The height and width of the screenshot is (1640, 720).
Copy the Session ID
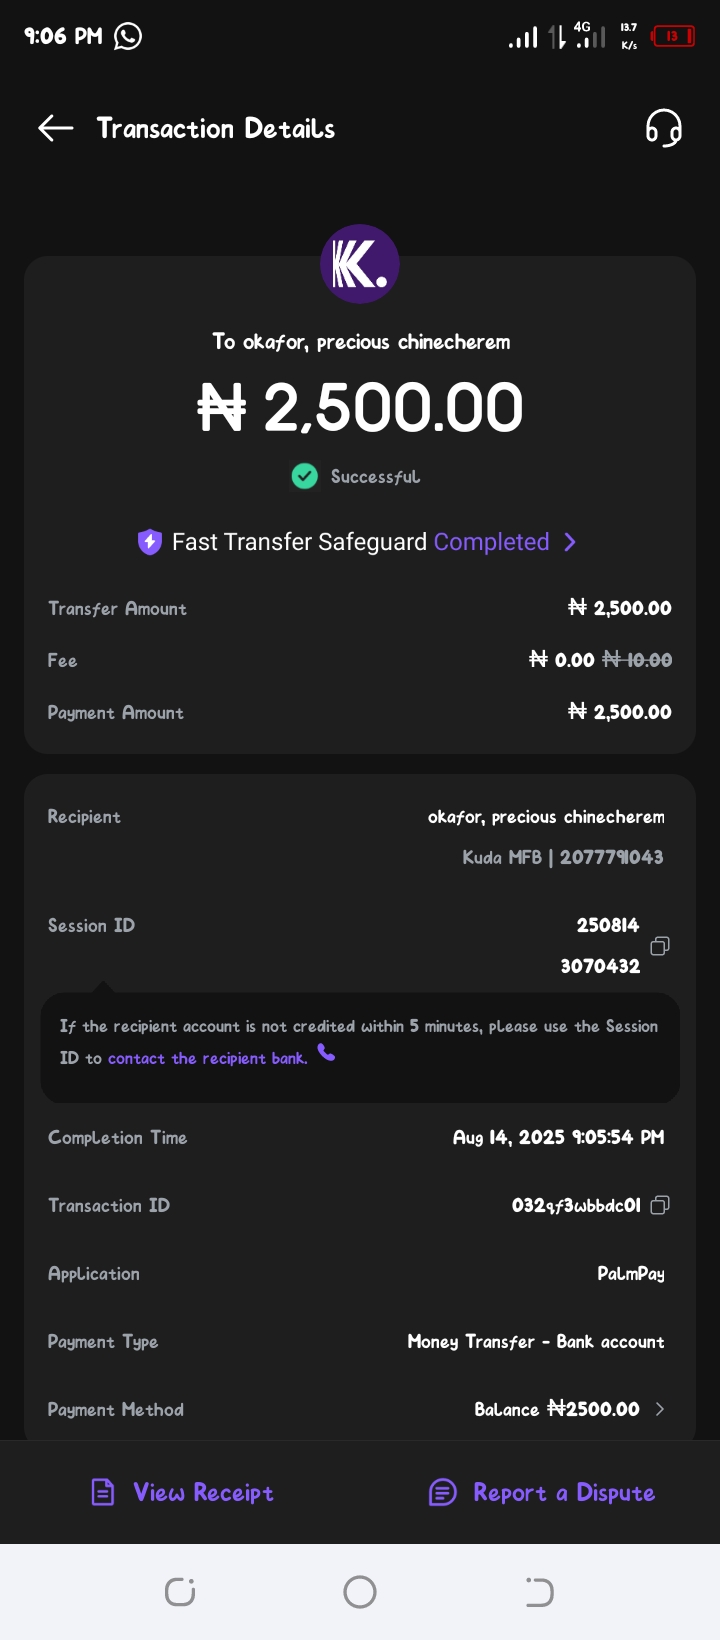(660, 946)
